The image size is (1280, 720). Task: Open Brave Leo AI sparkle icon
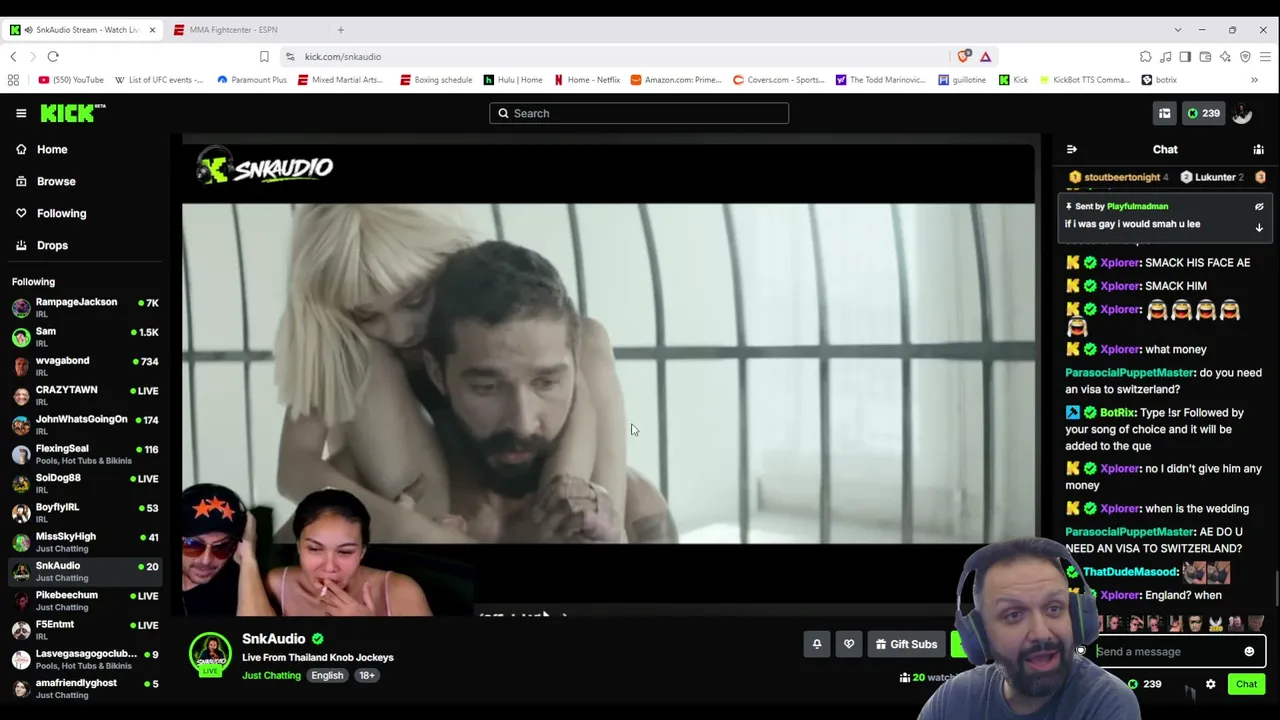pyautogui.click(x=1225, y=57)
